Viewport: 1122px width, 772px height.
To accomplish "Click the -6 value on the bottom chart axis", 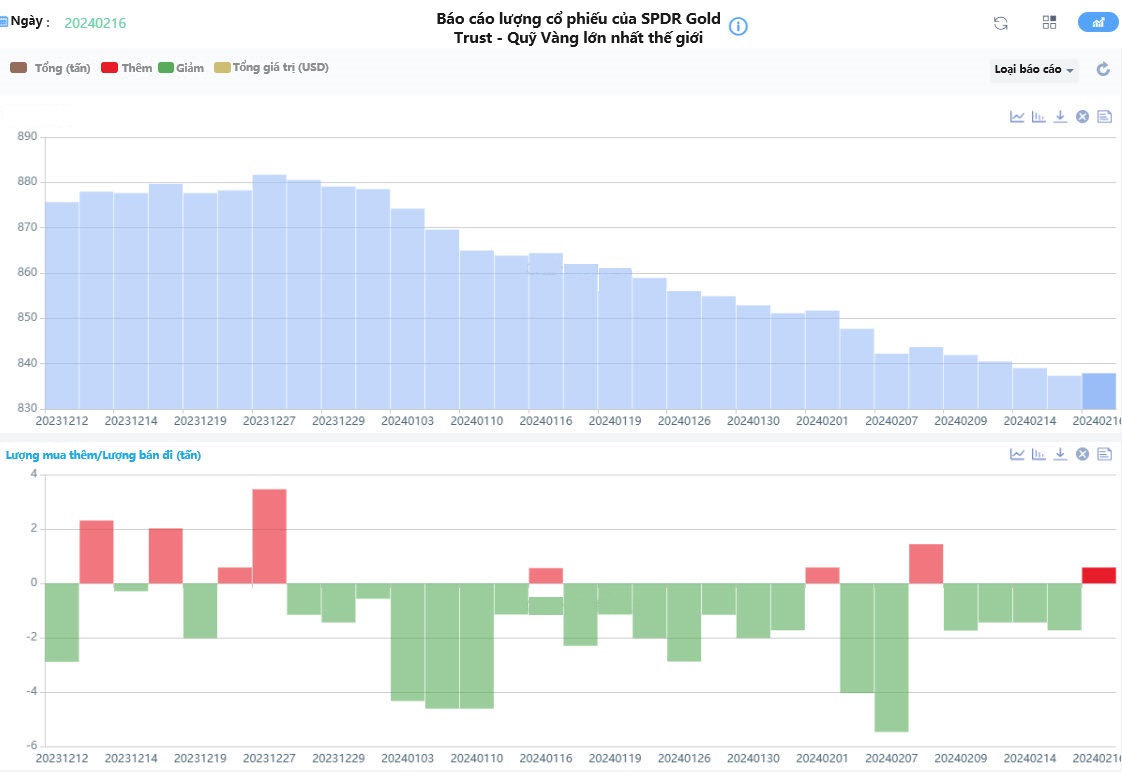I will (x=31, y=746).
